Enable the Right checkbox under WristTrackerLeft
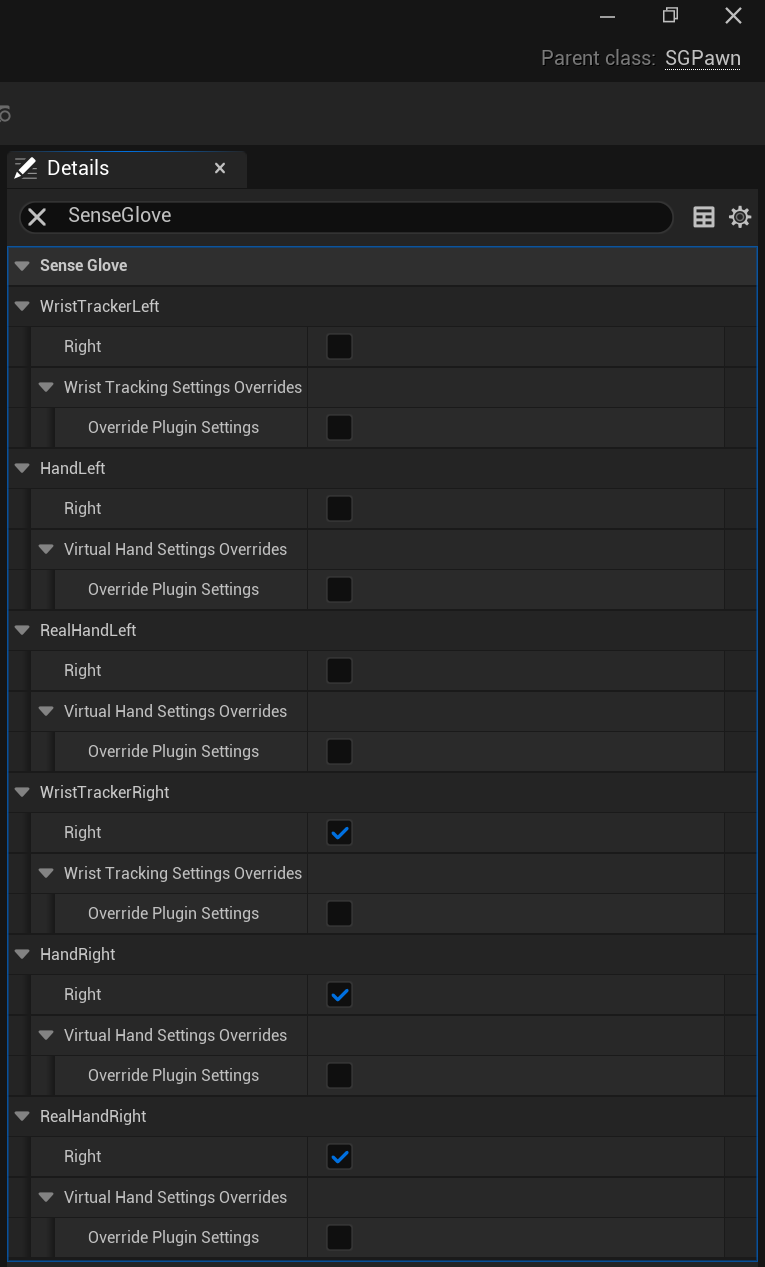Screen dimensions: 765x1267 coord(338,346)
